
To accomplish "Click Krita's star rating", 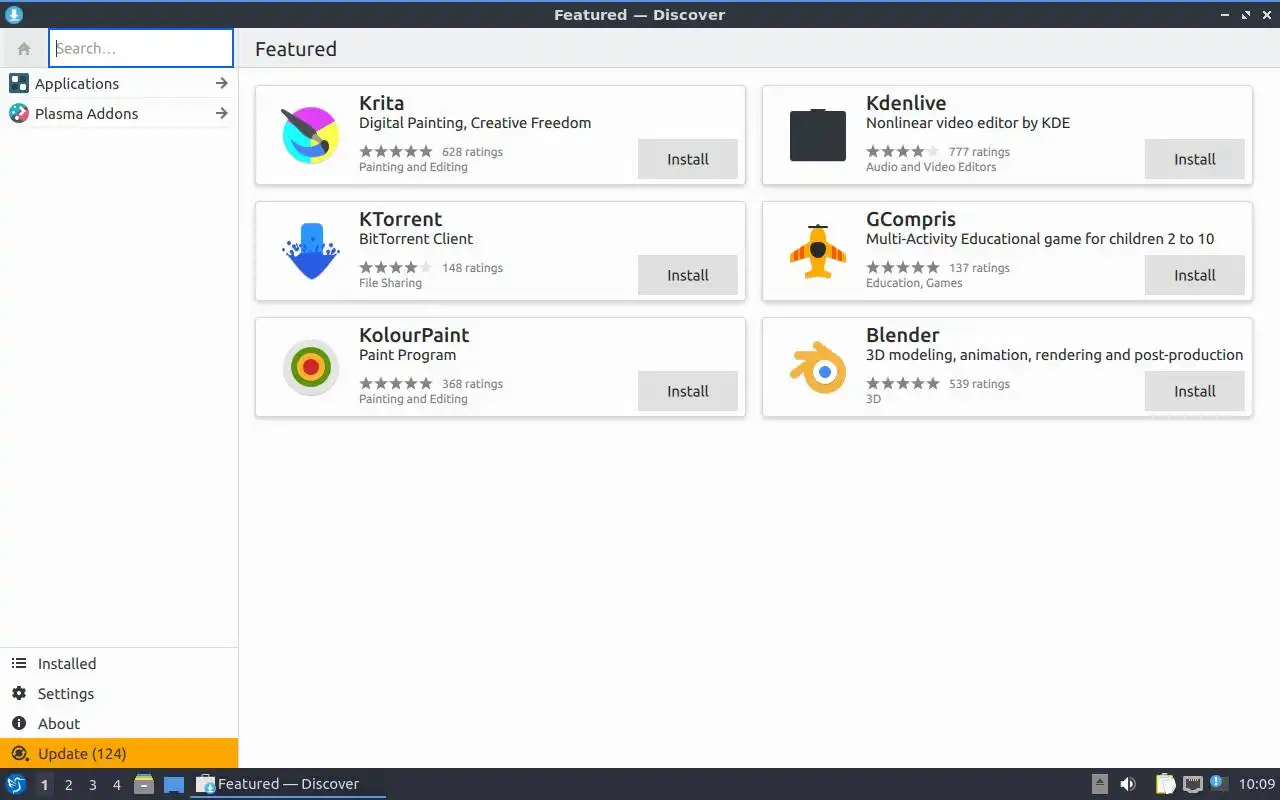I will pyautogui.click(x=396, y=152).
